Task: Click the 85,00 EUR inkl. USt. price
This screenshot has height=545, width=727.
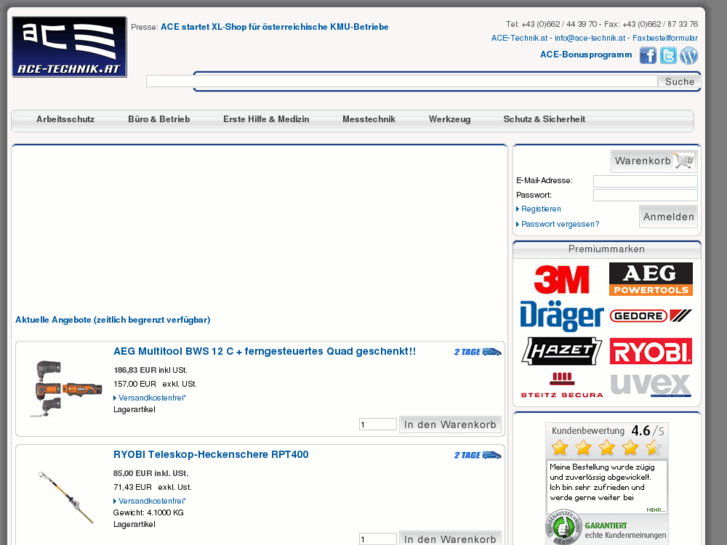Action: (151, 474)
